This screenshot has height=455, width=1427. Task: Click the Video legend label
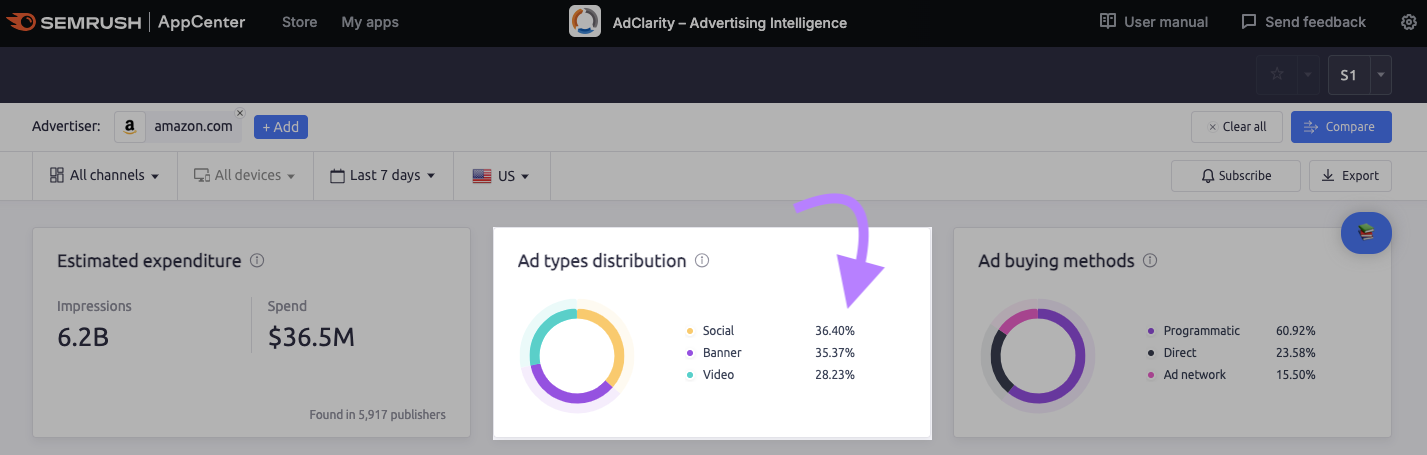click(x=718, y=375)
